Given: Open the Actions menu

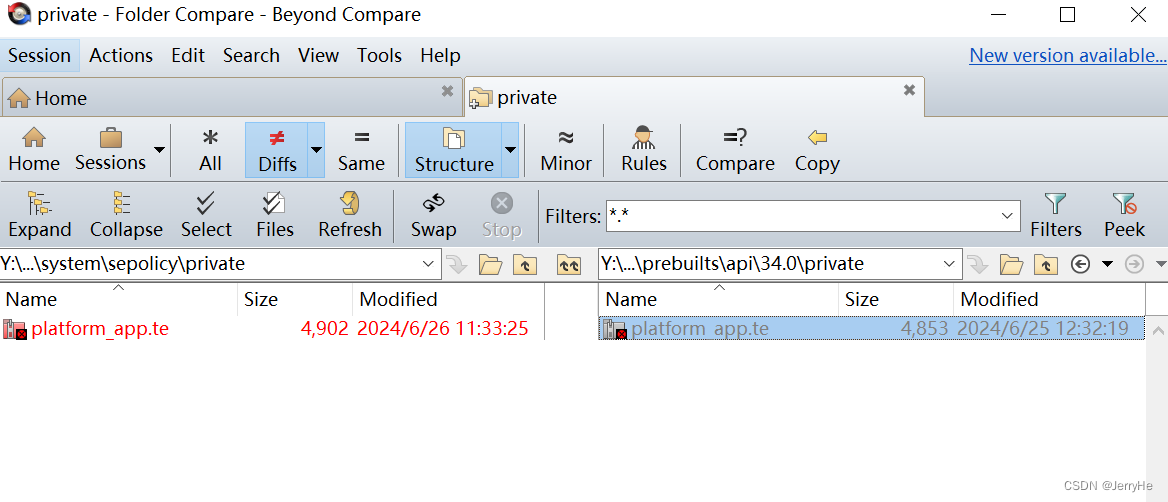Looking at the screenshot, I should point(121,55).
